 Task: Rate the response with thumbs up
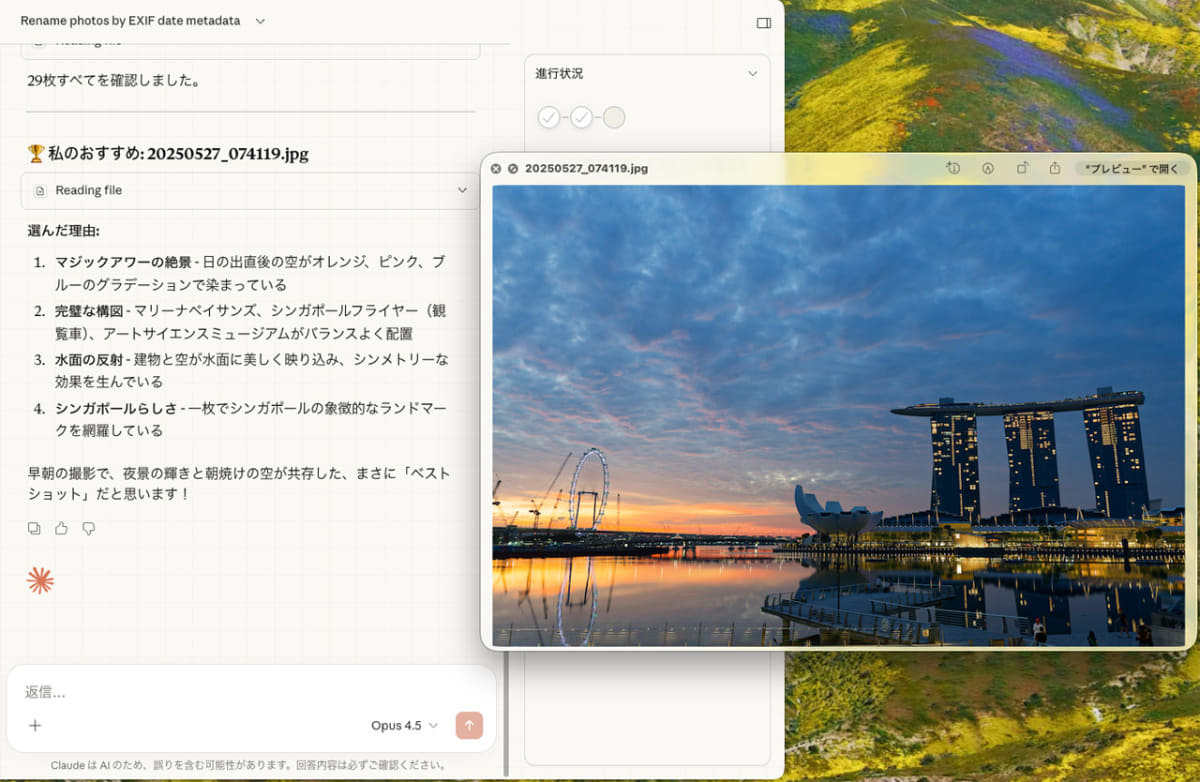coord(62,528)
